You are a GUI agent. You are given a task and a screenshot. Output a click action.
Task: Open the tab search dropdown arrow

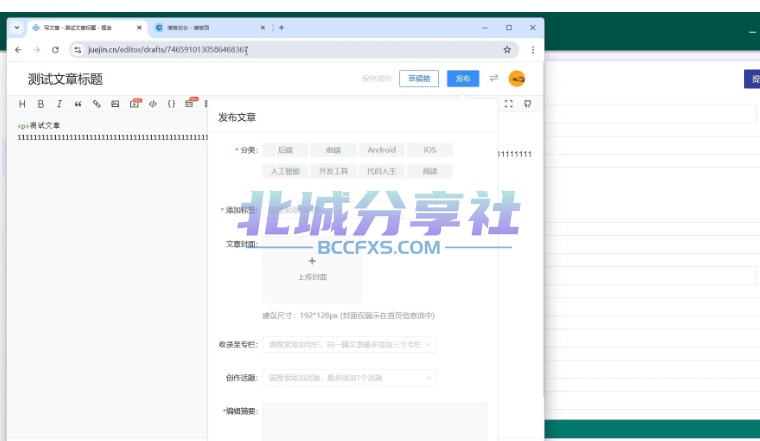point(17,28)
